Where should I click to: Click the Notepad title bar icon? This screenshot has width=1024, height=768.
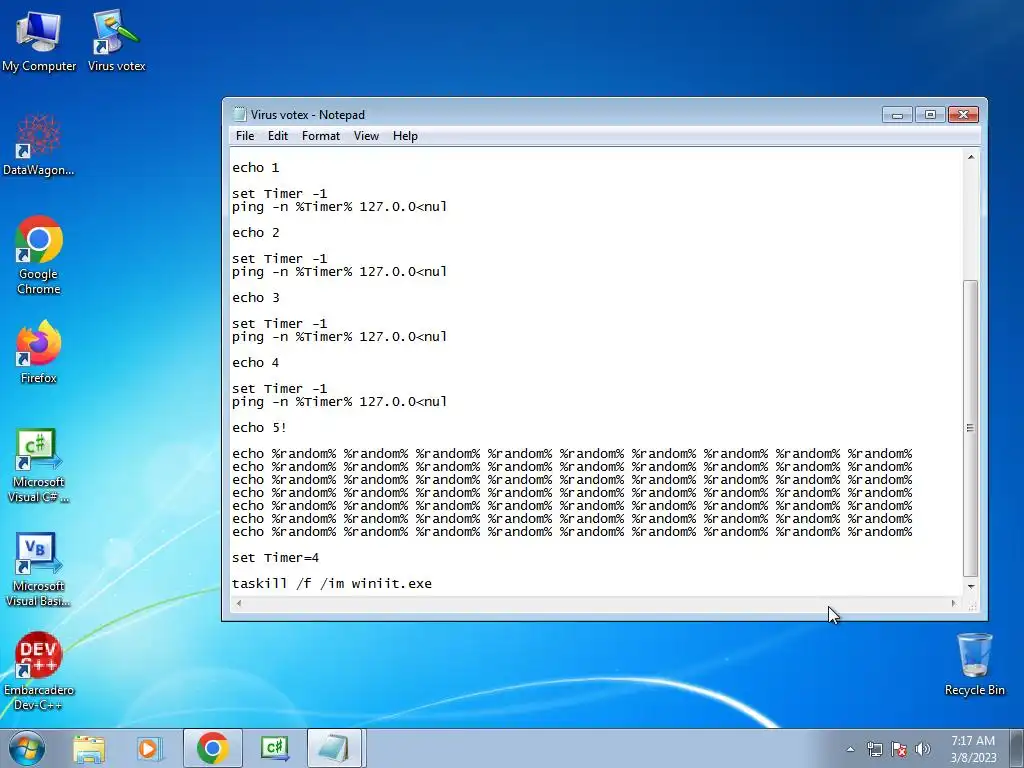(239, 114)
